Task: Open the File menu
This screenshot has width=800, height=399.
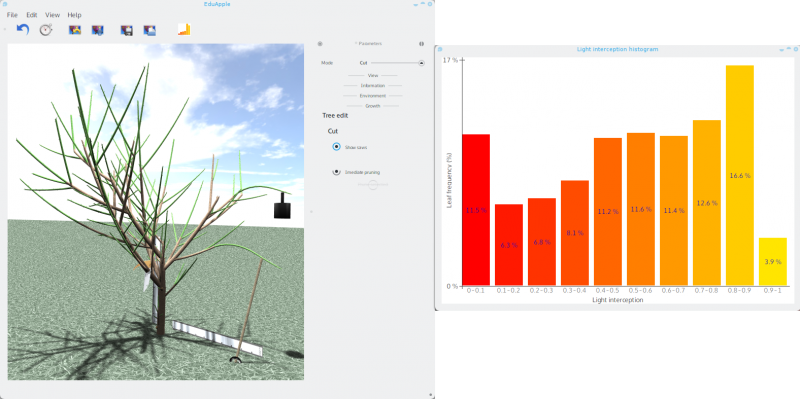Action: tap(12, 15)
